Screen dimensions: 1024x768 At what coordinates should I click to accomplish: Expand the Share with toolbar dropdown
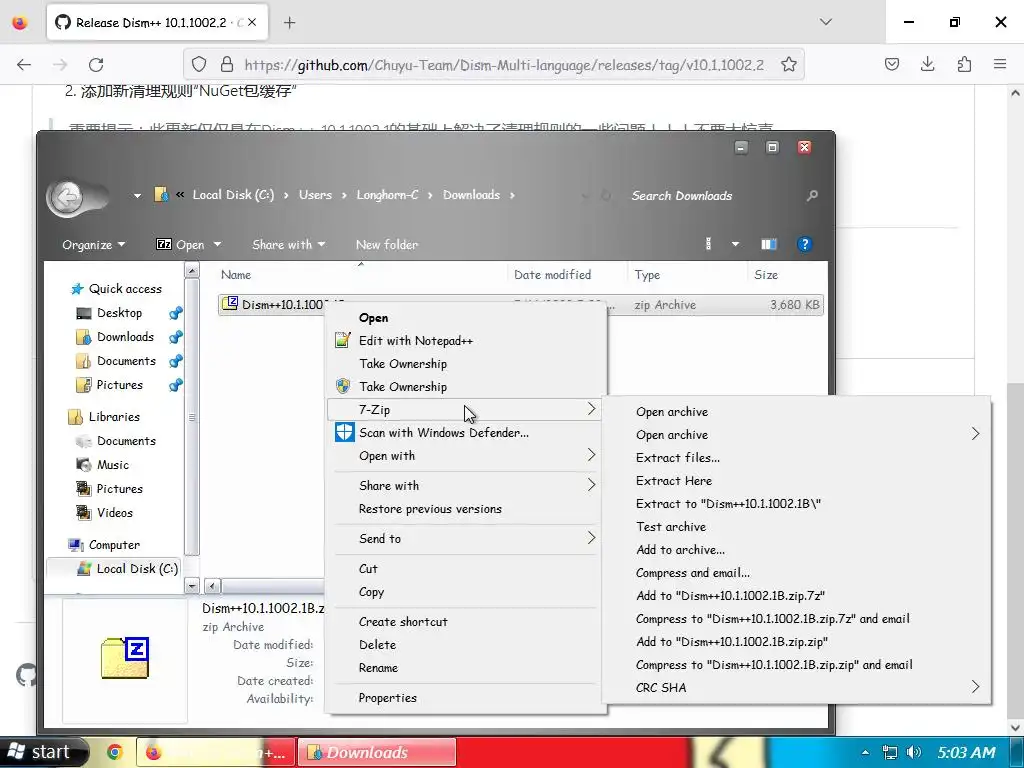[x=289, y=245]
